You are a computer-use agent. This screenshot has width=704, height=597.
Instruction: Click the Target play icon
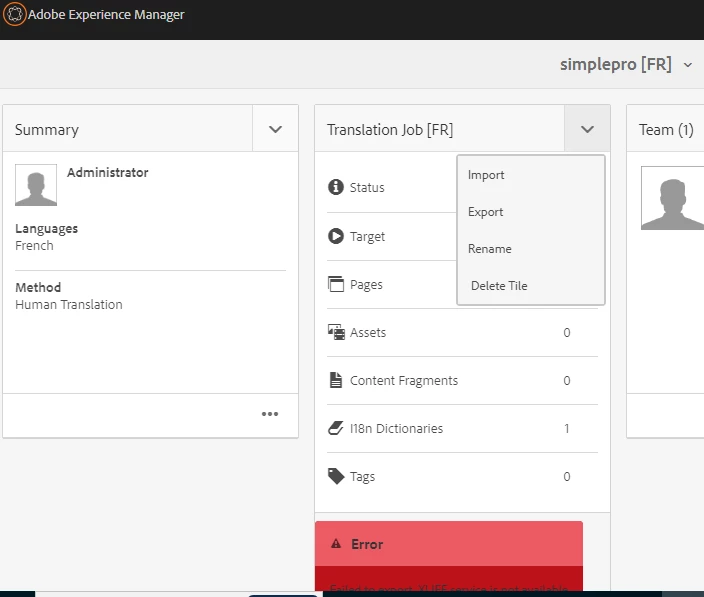pos(335,236)
